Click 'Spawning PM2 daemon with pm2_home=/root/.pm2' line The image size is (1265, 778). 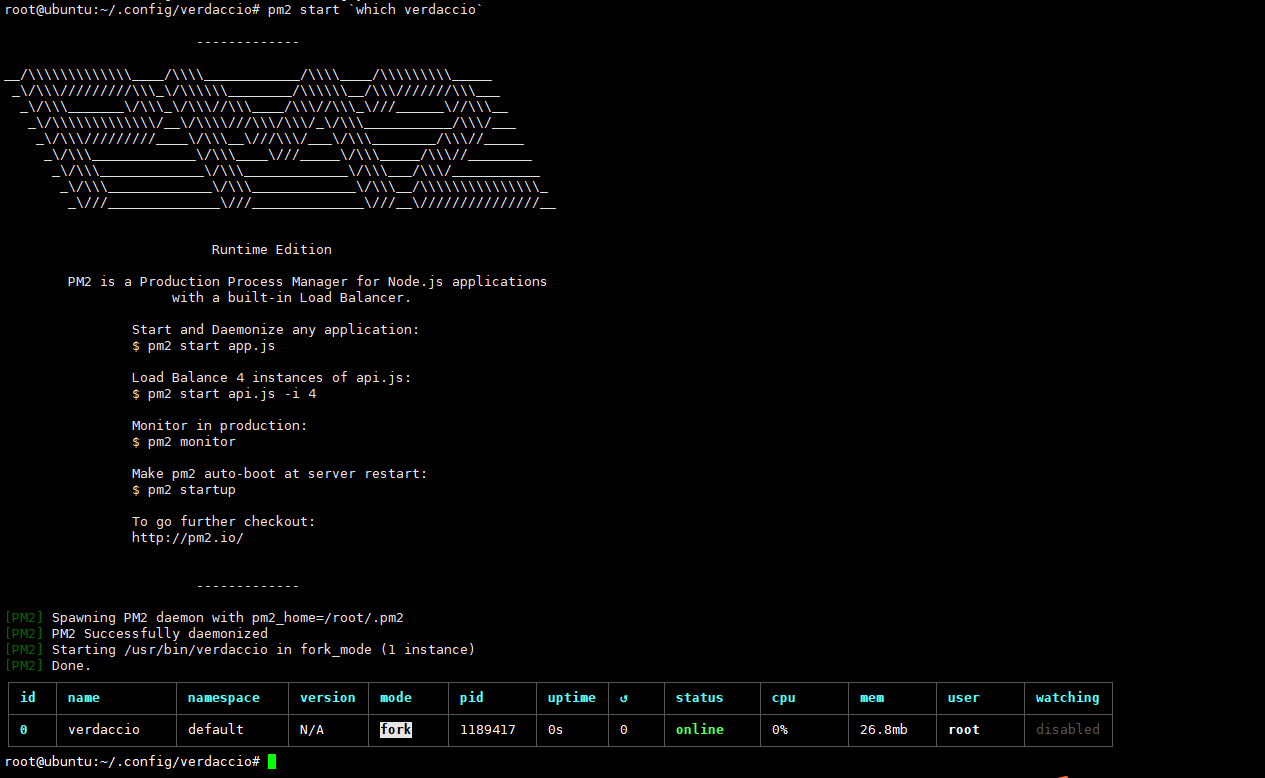click(228, 618)
